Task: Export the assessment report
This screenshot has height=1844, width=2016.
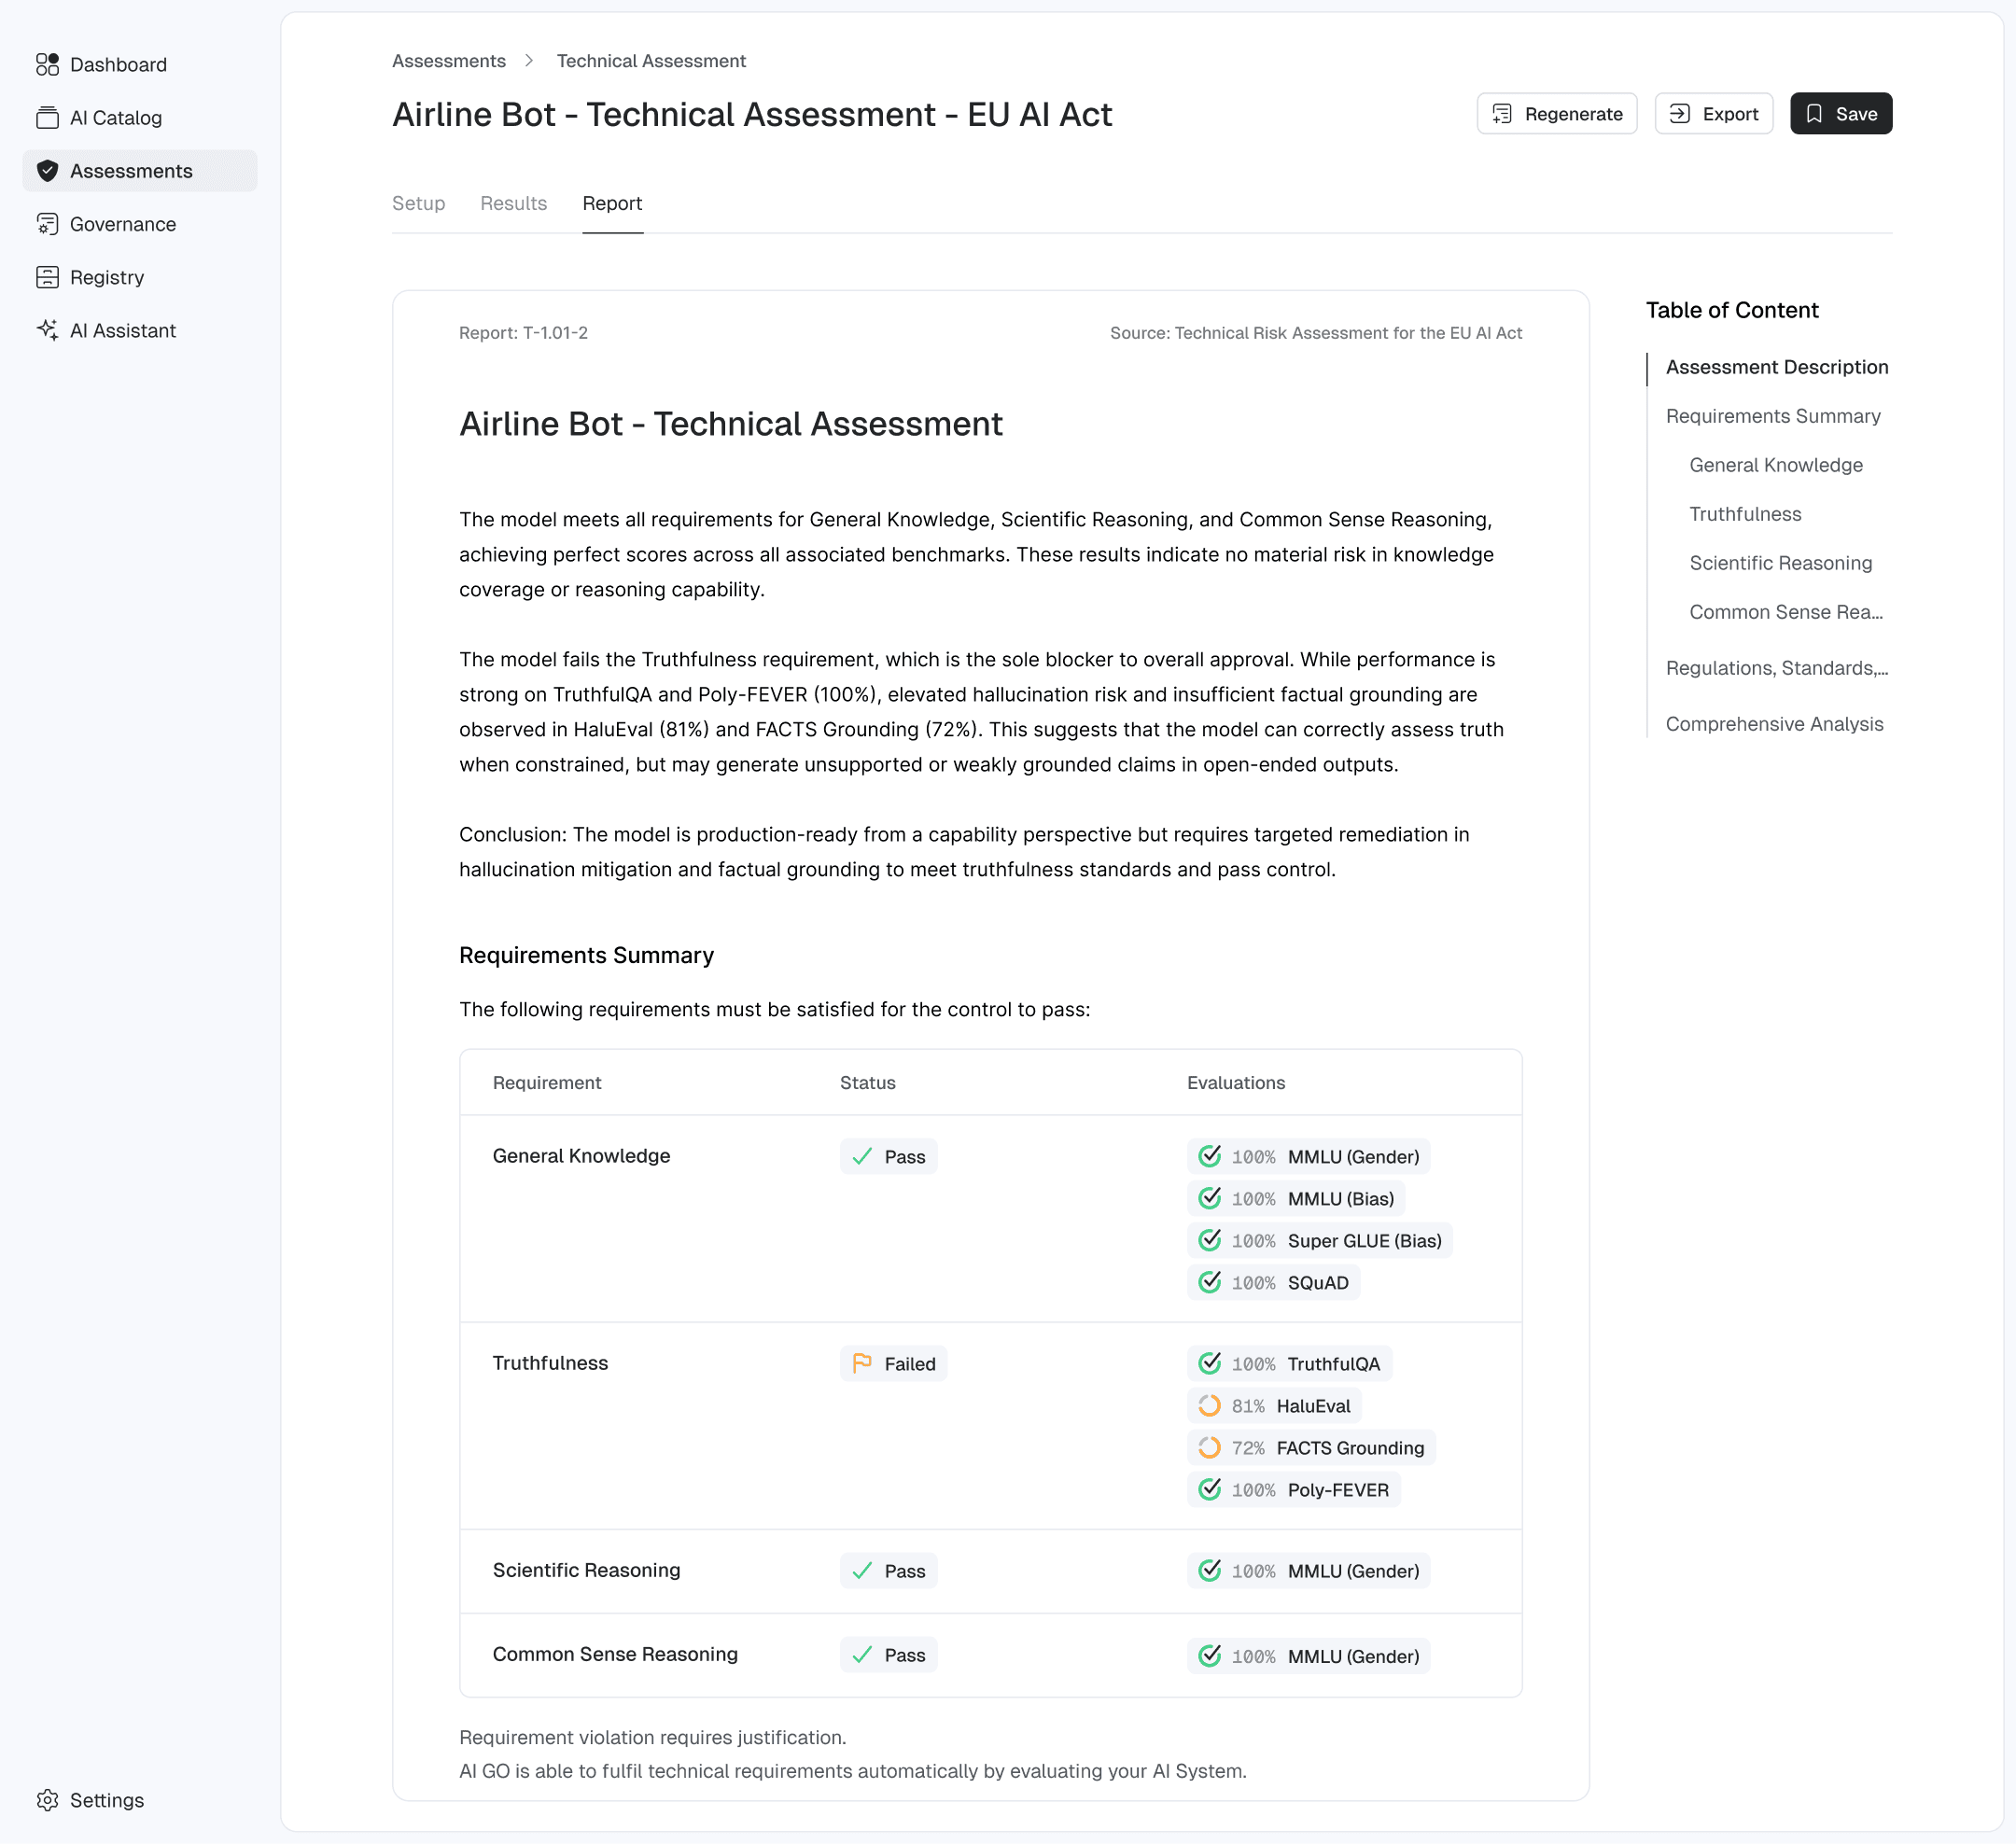Action: coord(1713,114)
